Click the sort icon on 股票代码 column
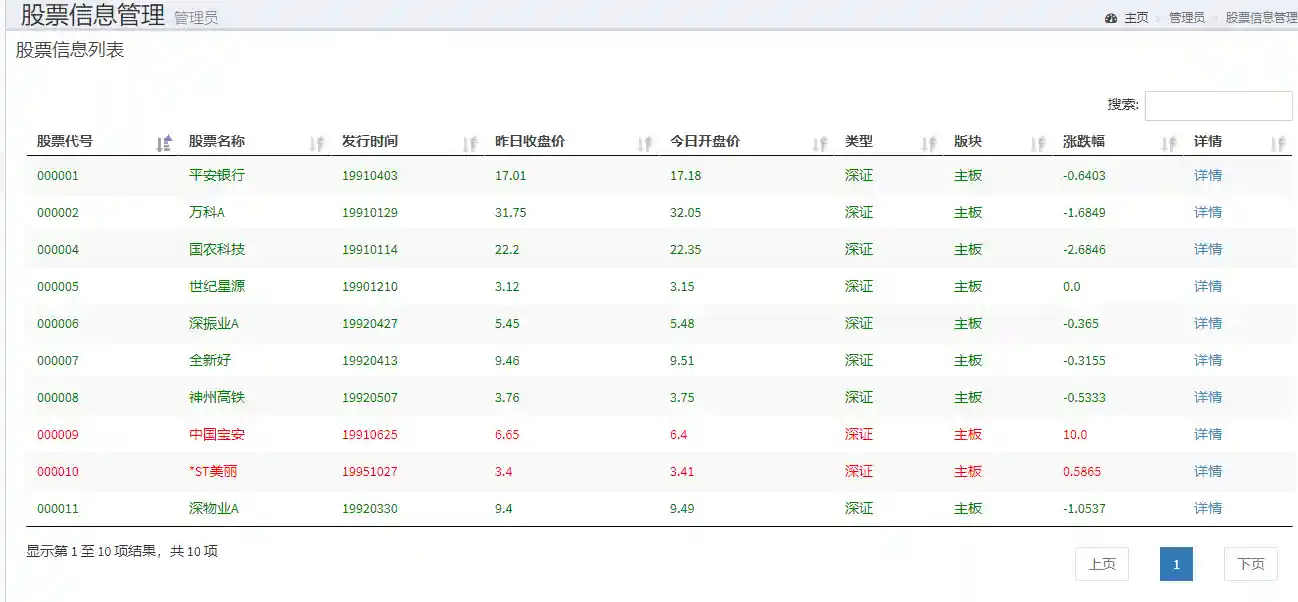Viewport: 1298px width, 602px height. coord(164,143)
